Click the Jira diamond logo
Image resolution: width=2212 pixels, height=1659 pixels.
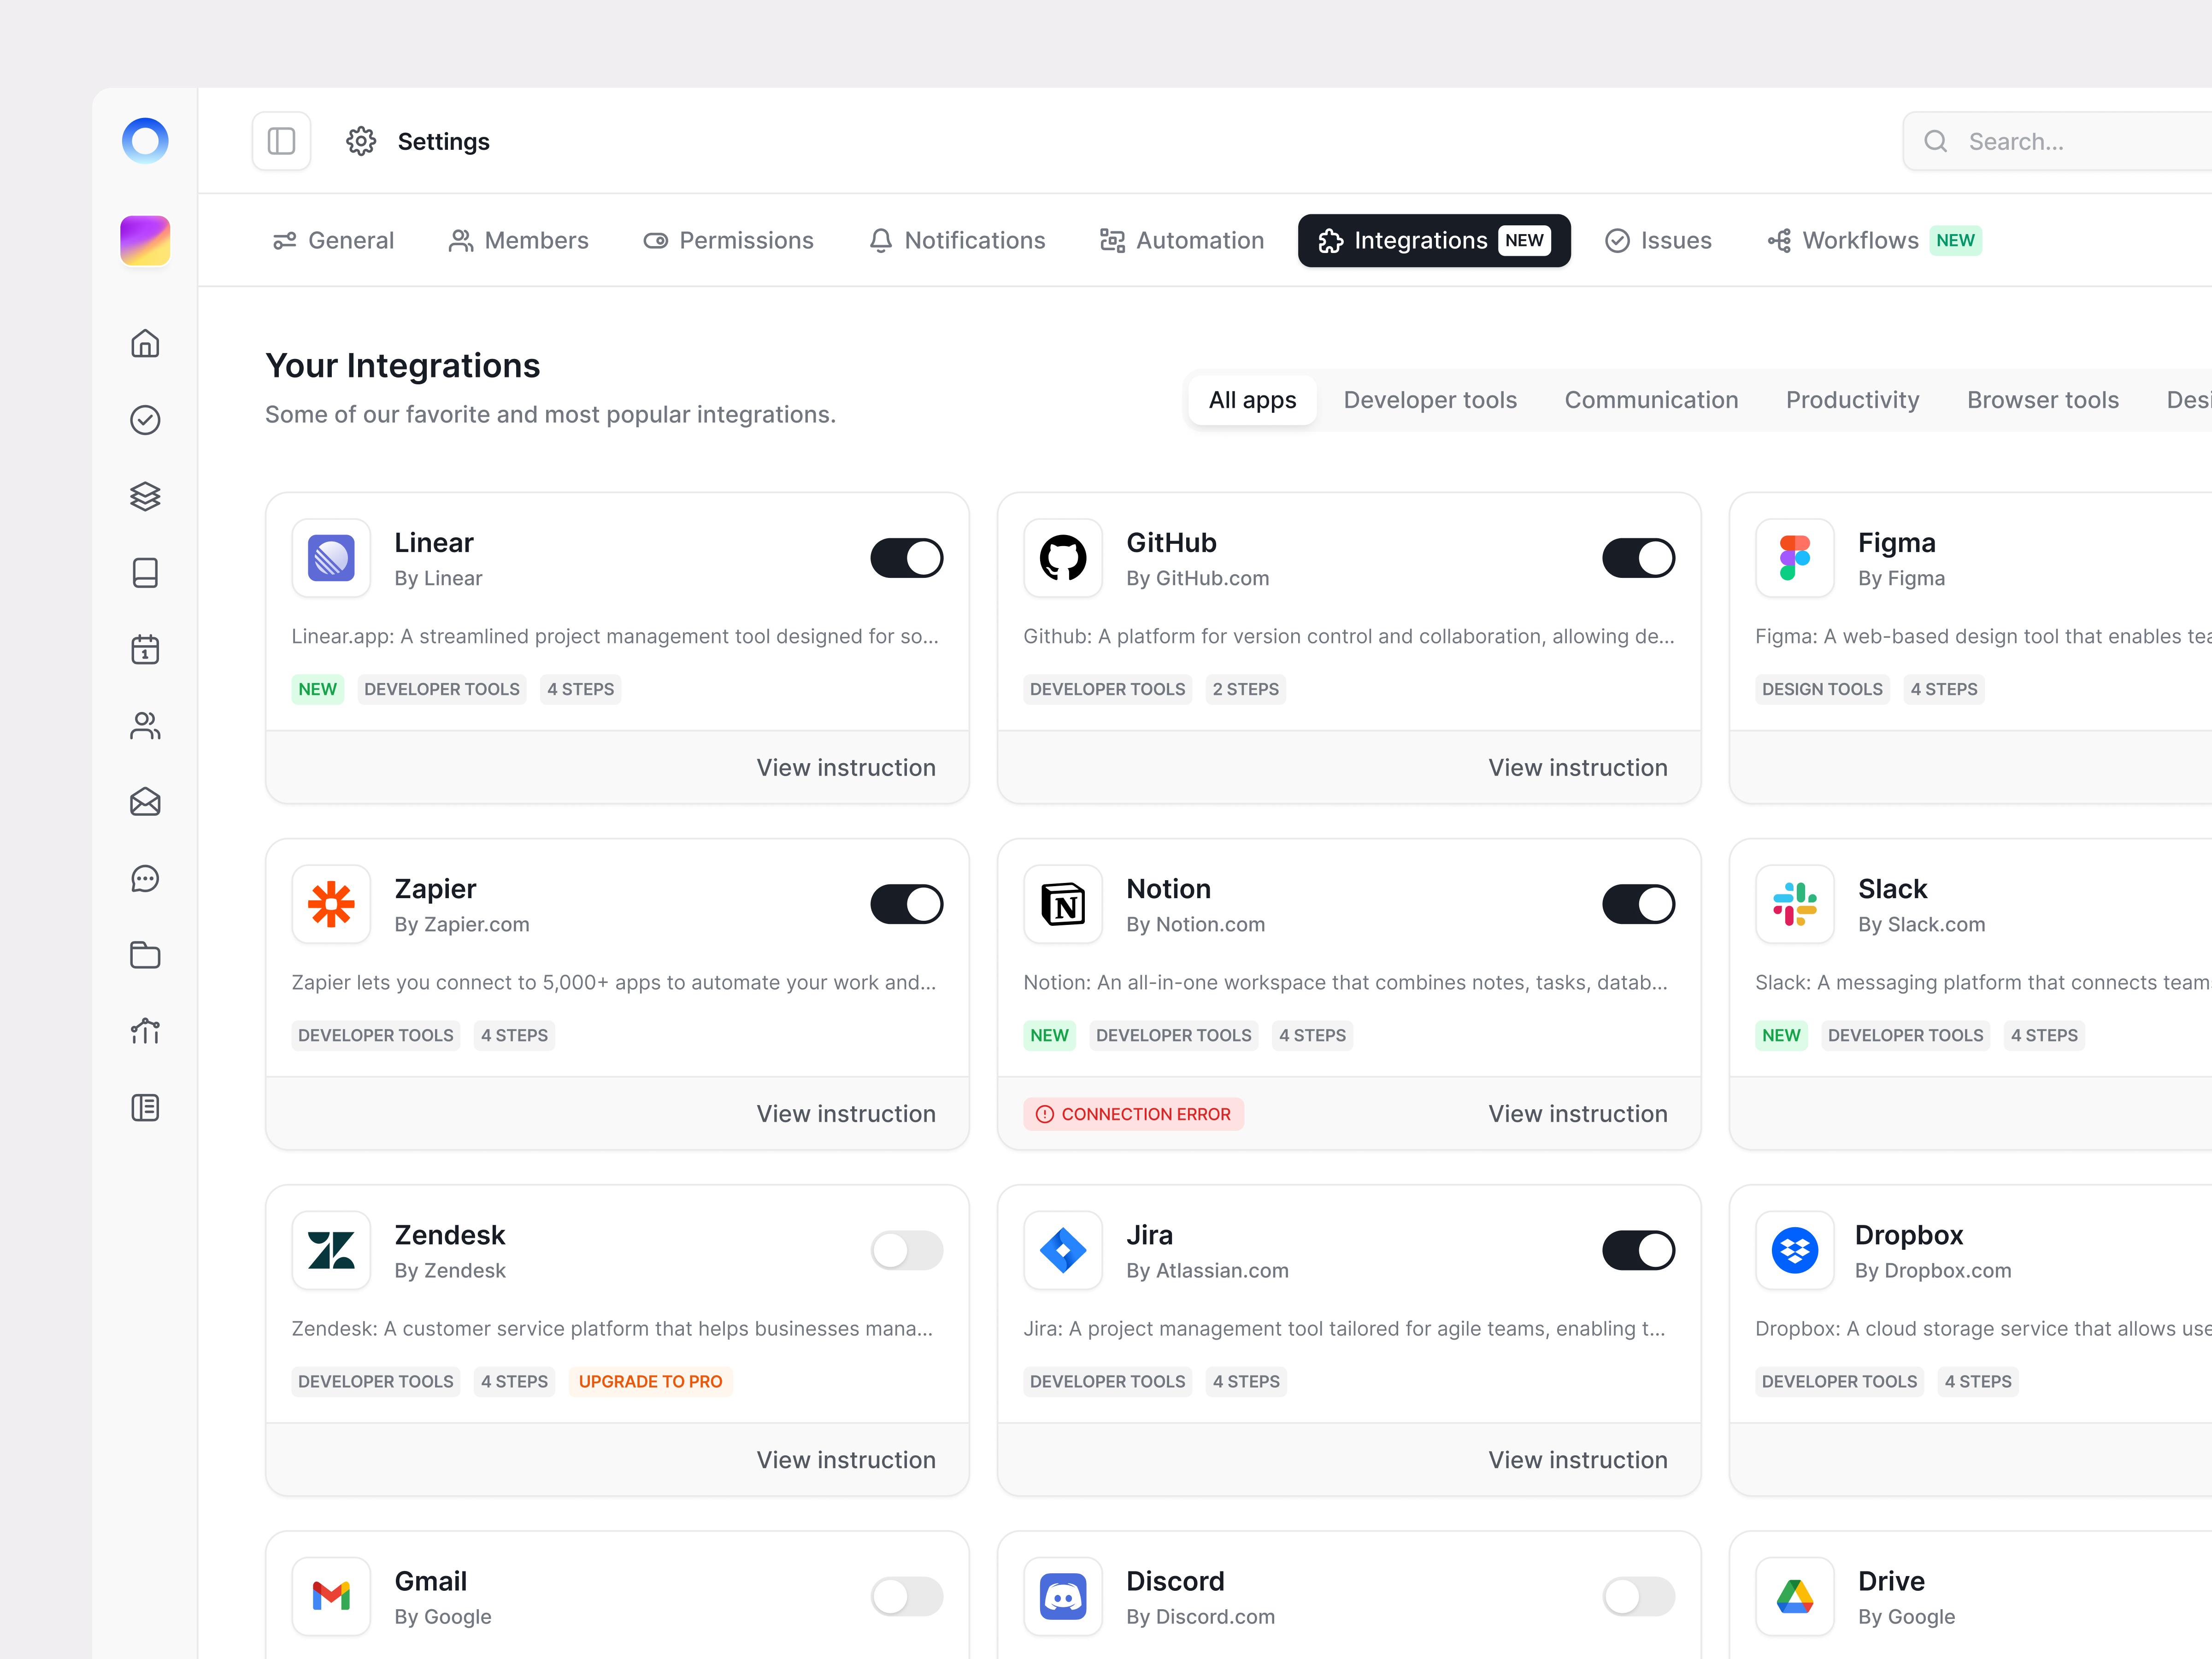pyautogui.click(x=1063, y=1250)
